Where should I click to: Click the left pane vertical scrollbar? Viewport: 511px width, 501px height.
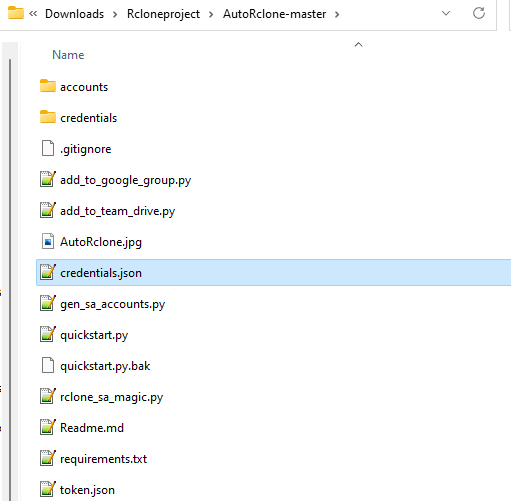[x=10, y=279]
